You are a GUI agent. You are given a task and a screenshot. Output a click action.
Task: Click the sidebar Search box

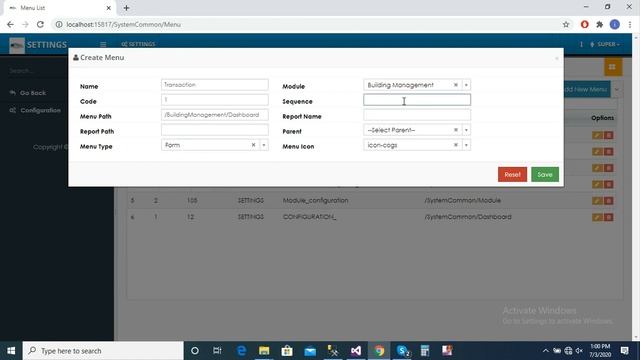[x=36, y=71]
